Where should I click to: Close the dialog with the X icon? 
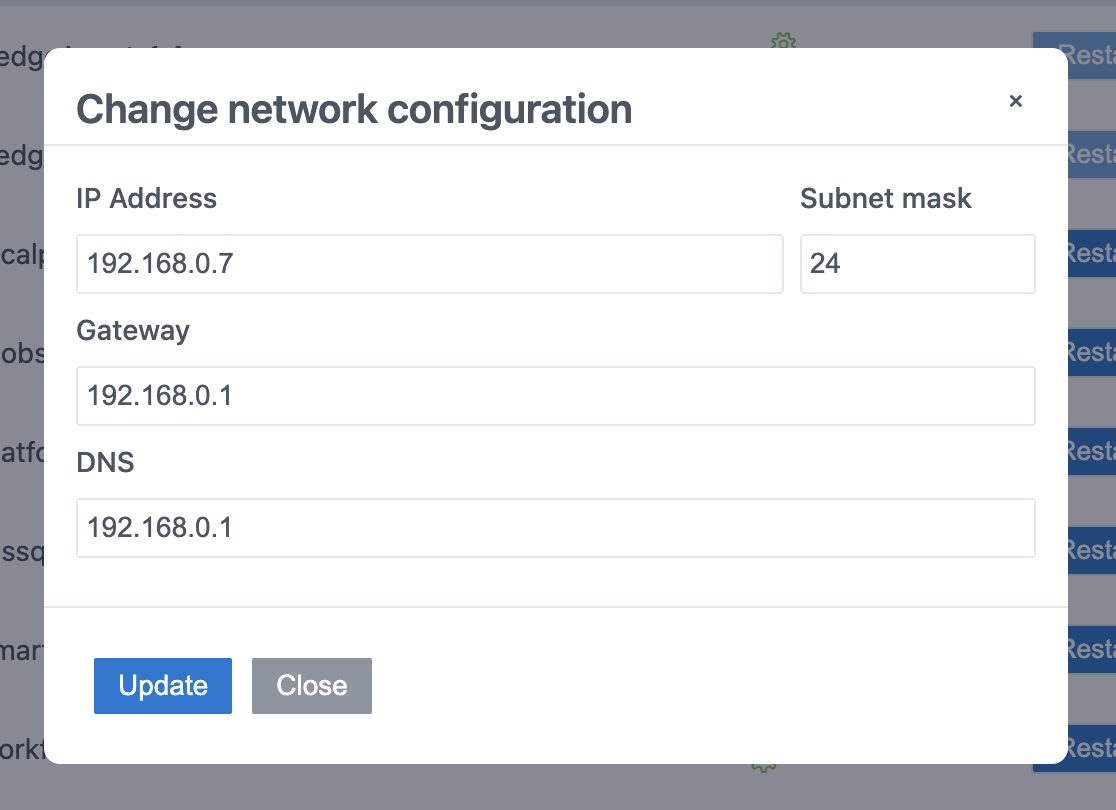[1015, 101]
